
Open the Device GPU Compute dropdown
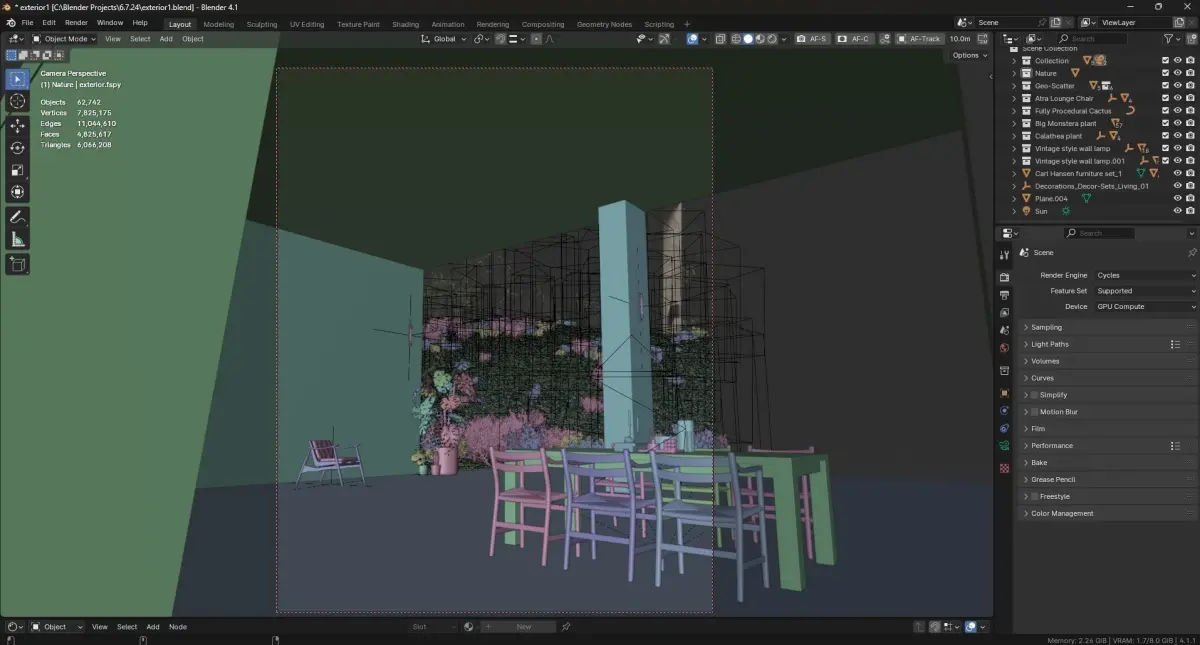tap(1145, 307)
